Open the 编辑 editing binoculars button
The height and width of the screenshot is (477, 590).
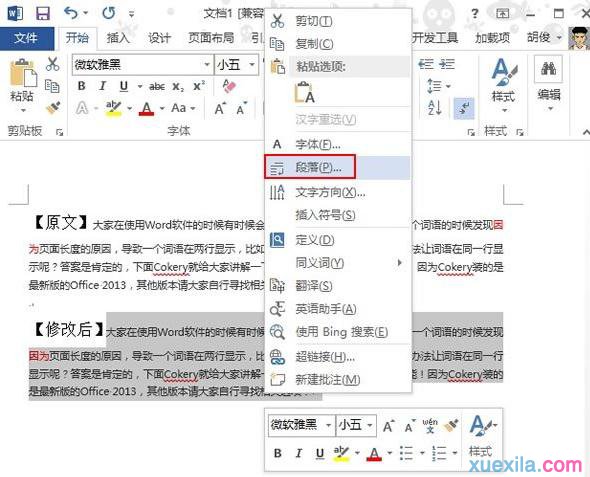549,84
